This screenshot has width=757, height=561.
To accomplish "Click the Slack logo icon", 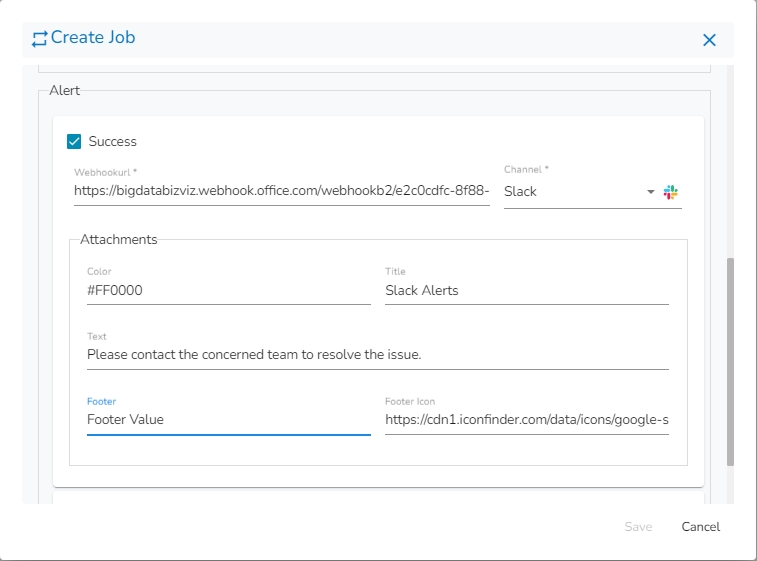I will tap(671, 191).
